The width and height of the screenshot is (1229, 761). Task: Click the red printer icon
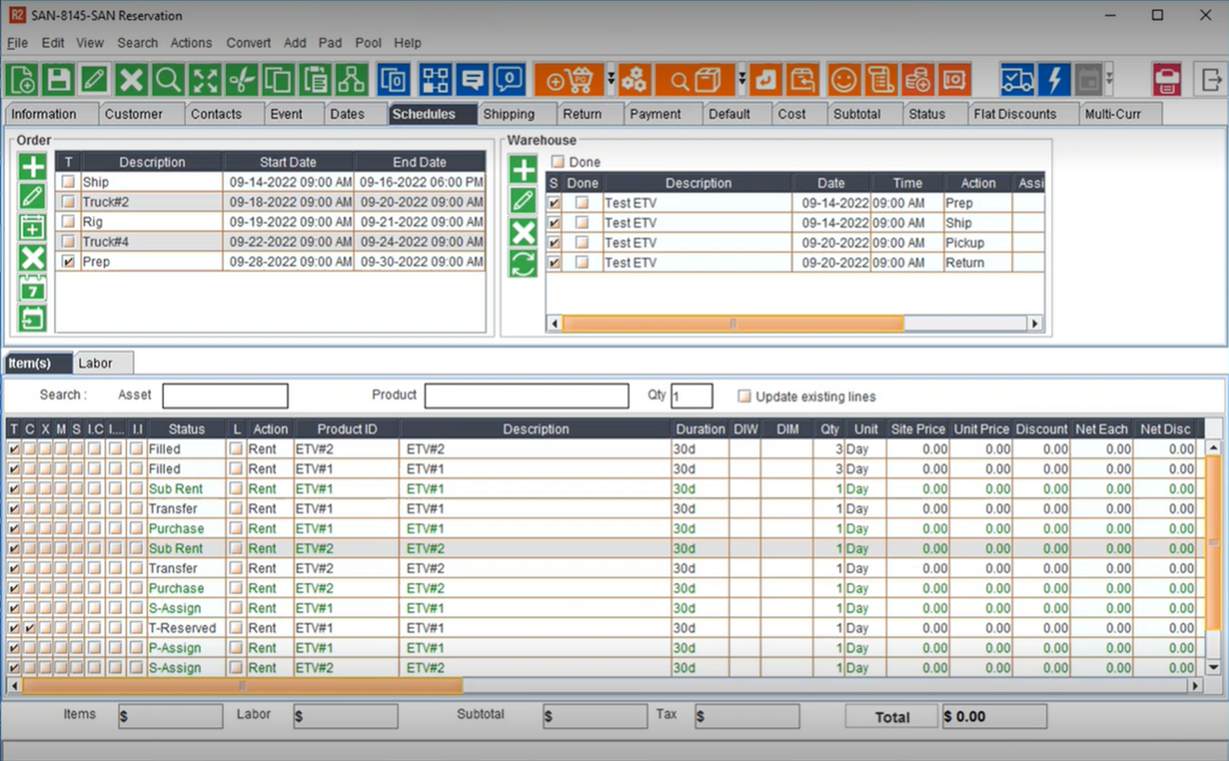[x=1166, y=80]
